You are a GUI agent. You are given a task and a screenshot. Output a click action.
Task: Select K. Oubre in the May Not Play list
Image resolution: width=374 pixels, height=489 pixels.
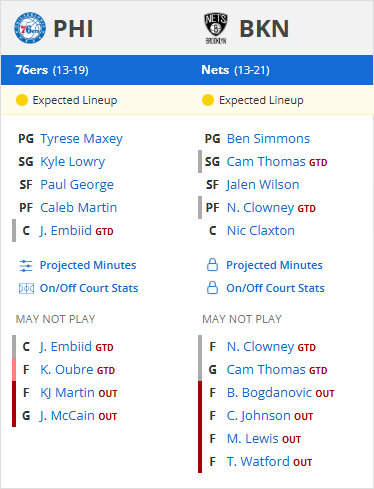point(67,370)
